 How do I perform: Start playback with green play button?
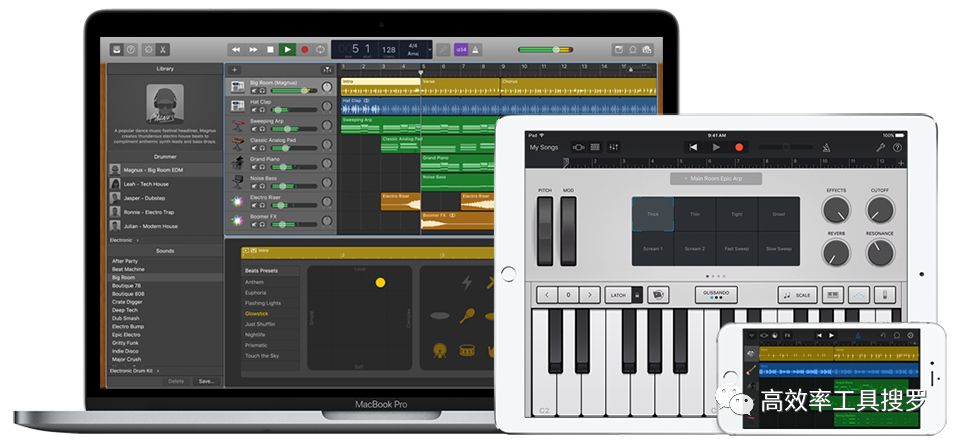(x=287, y=50)
